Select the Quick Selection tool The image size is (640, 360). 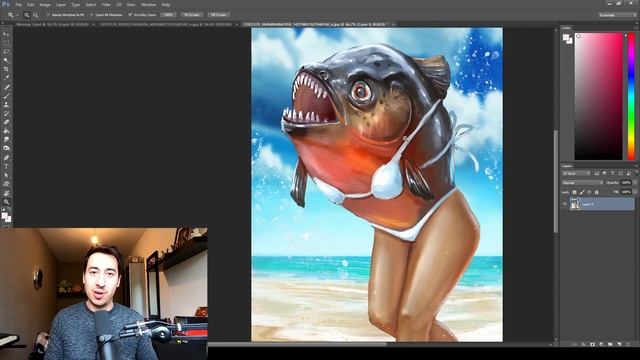coord(6,60)
